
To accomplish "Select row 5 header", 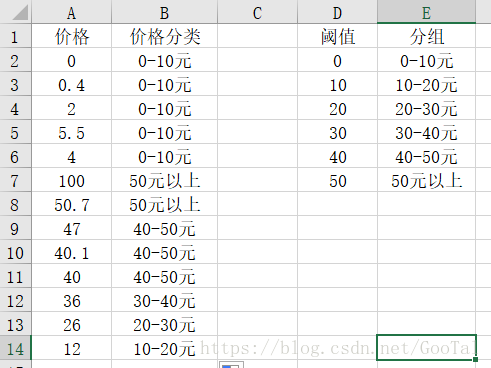I will click(15, 132).
